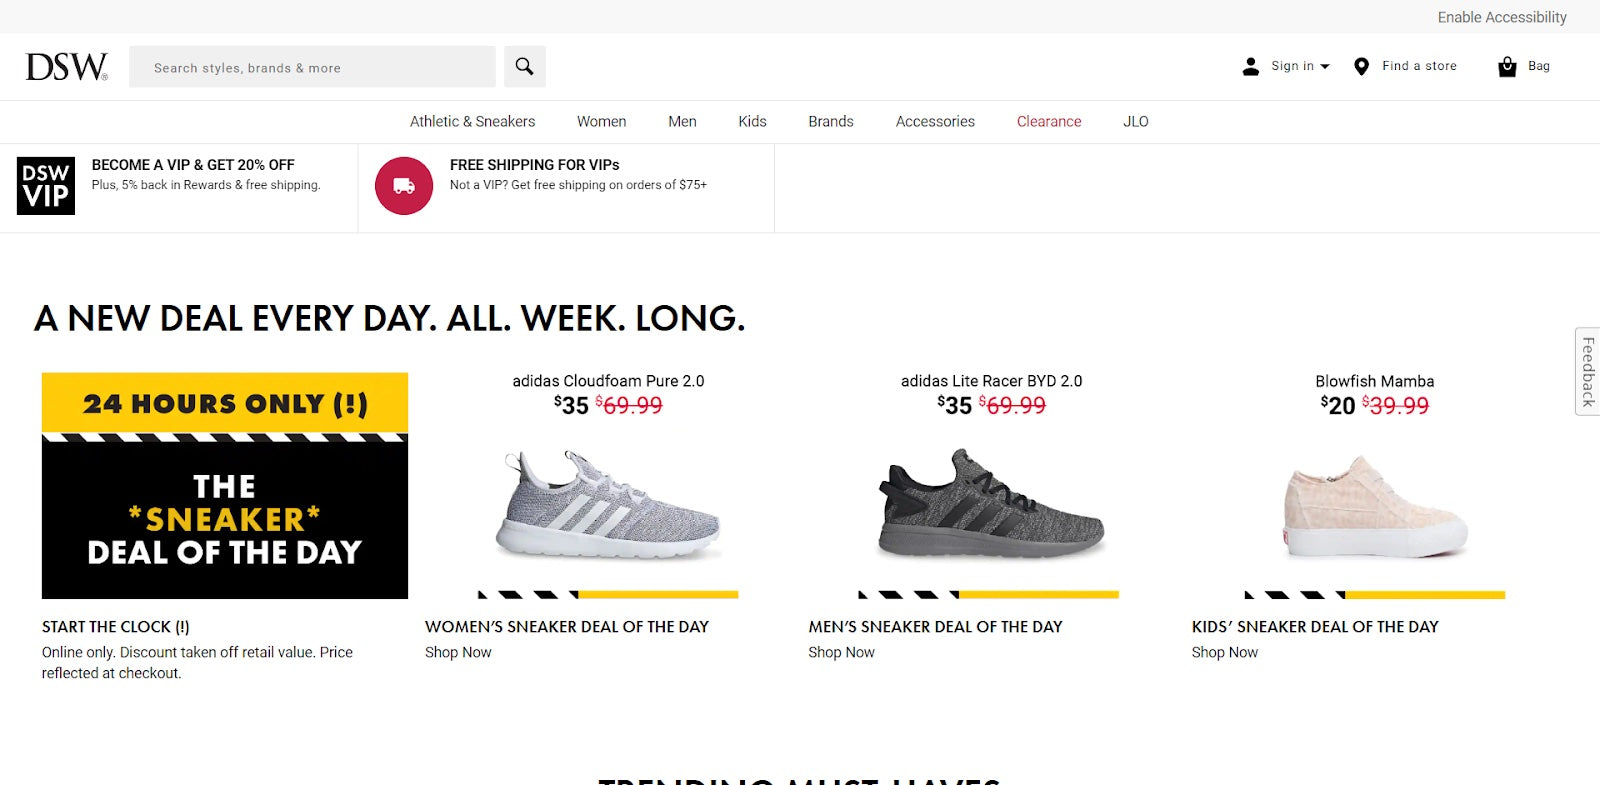This screenshot has height=785, width=1600.
Task: Select the free shipping truck icon
Action: coord(403,185)
